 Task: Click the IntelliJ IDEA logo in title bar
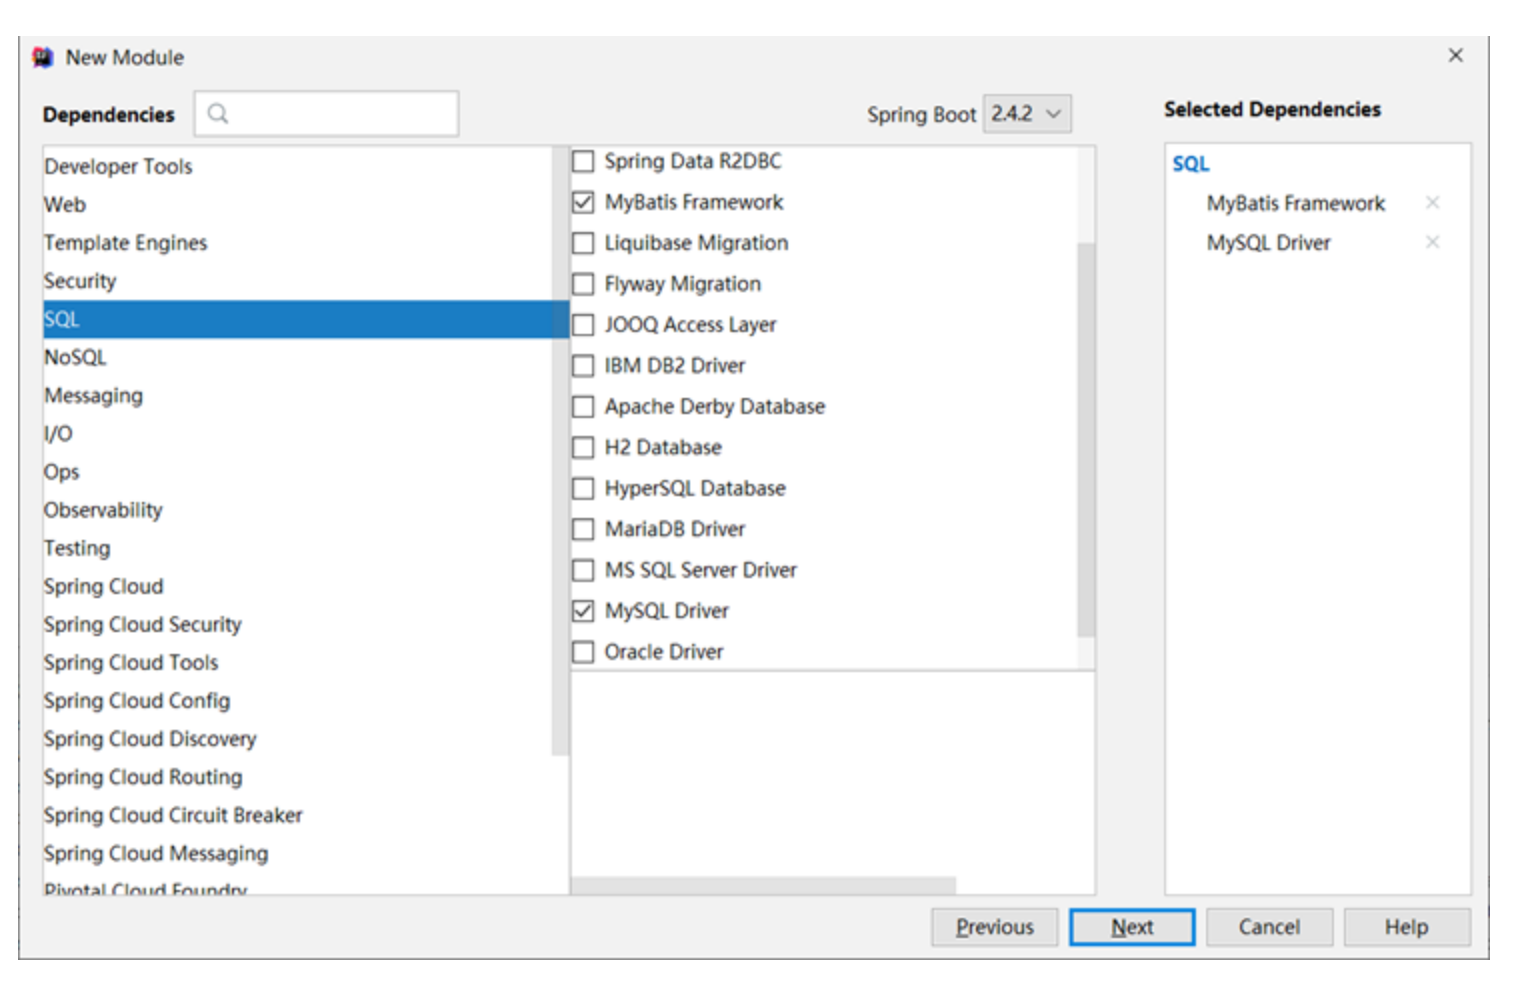click(x=42, y=58)
